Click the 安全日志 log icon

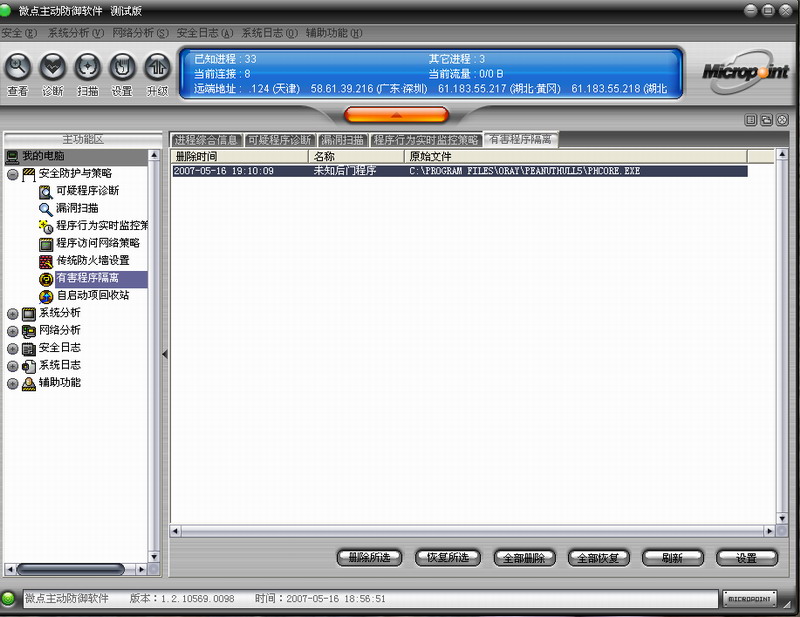(29, 349)
